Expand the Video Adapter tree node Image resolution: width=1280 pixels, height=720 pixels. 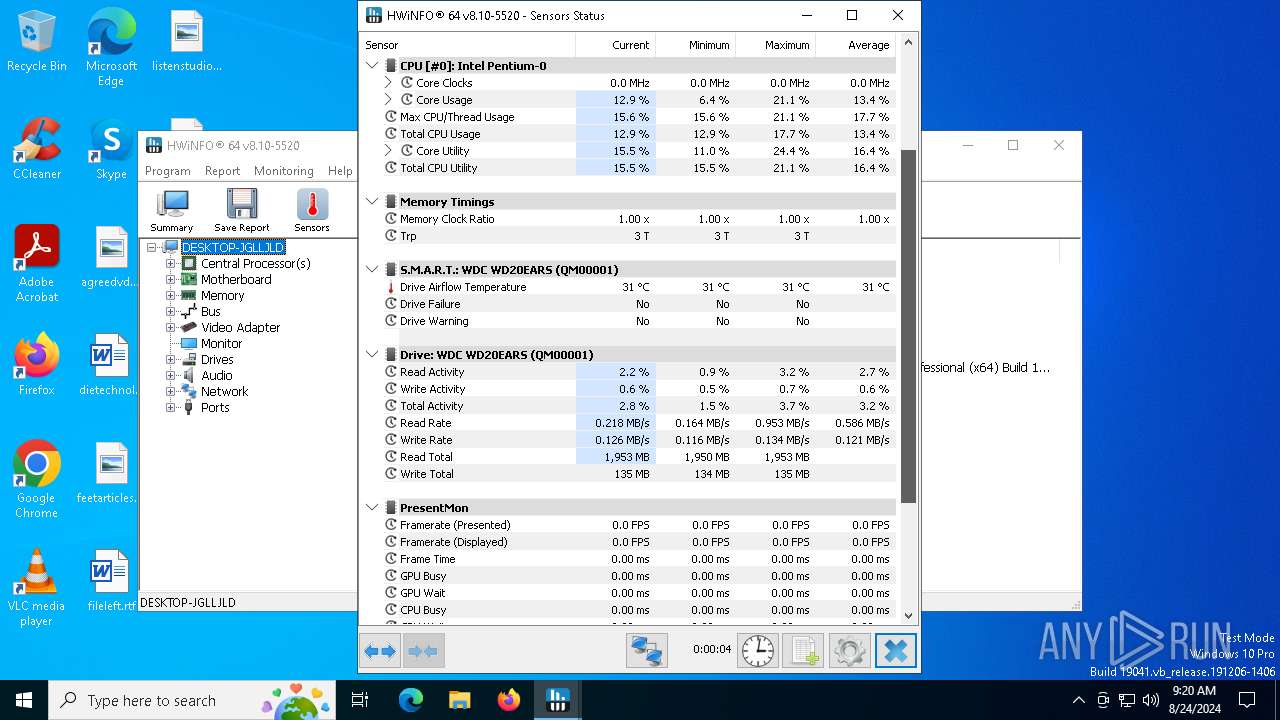[170, 328]
